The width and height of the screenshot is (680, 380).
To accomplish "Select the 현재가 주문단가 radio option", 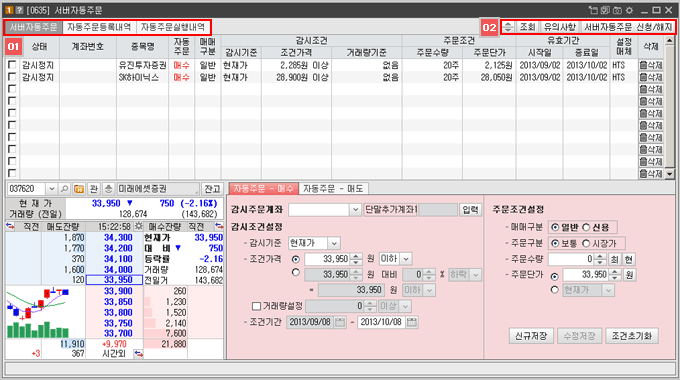I will [554, 290].
